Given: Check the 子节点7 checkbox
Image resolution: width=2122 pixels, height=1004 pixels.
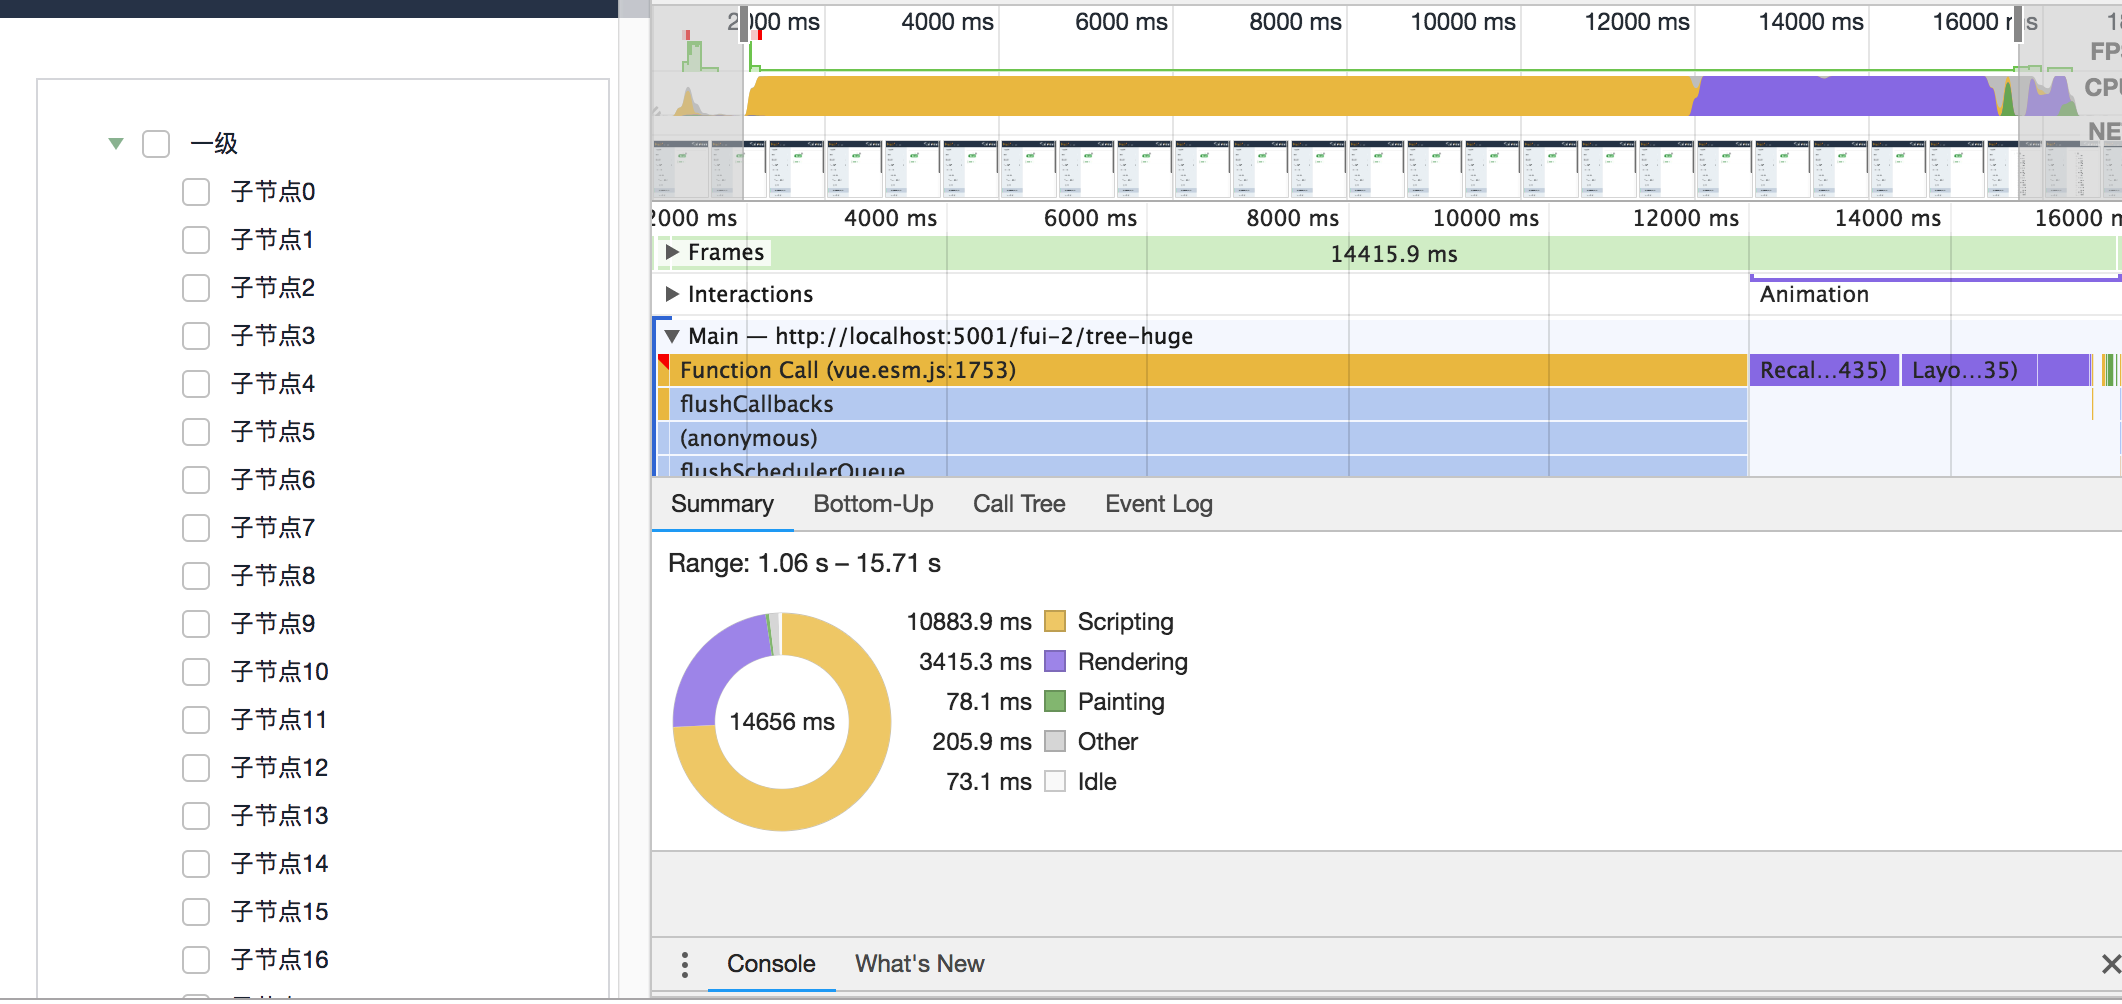Looking at the screenshot, I should pyautogui.click(x=196, y=528).
